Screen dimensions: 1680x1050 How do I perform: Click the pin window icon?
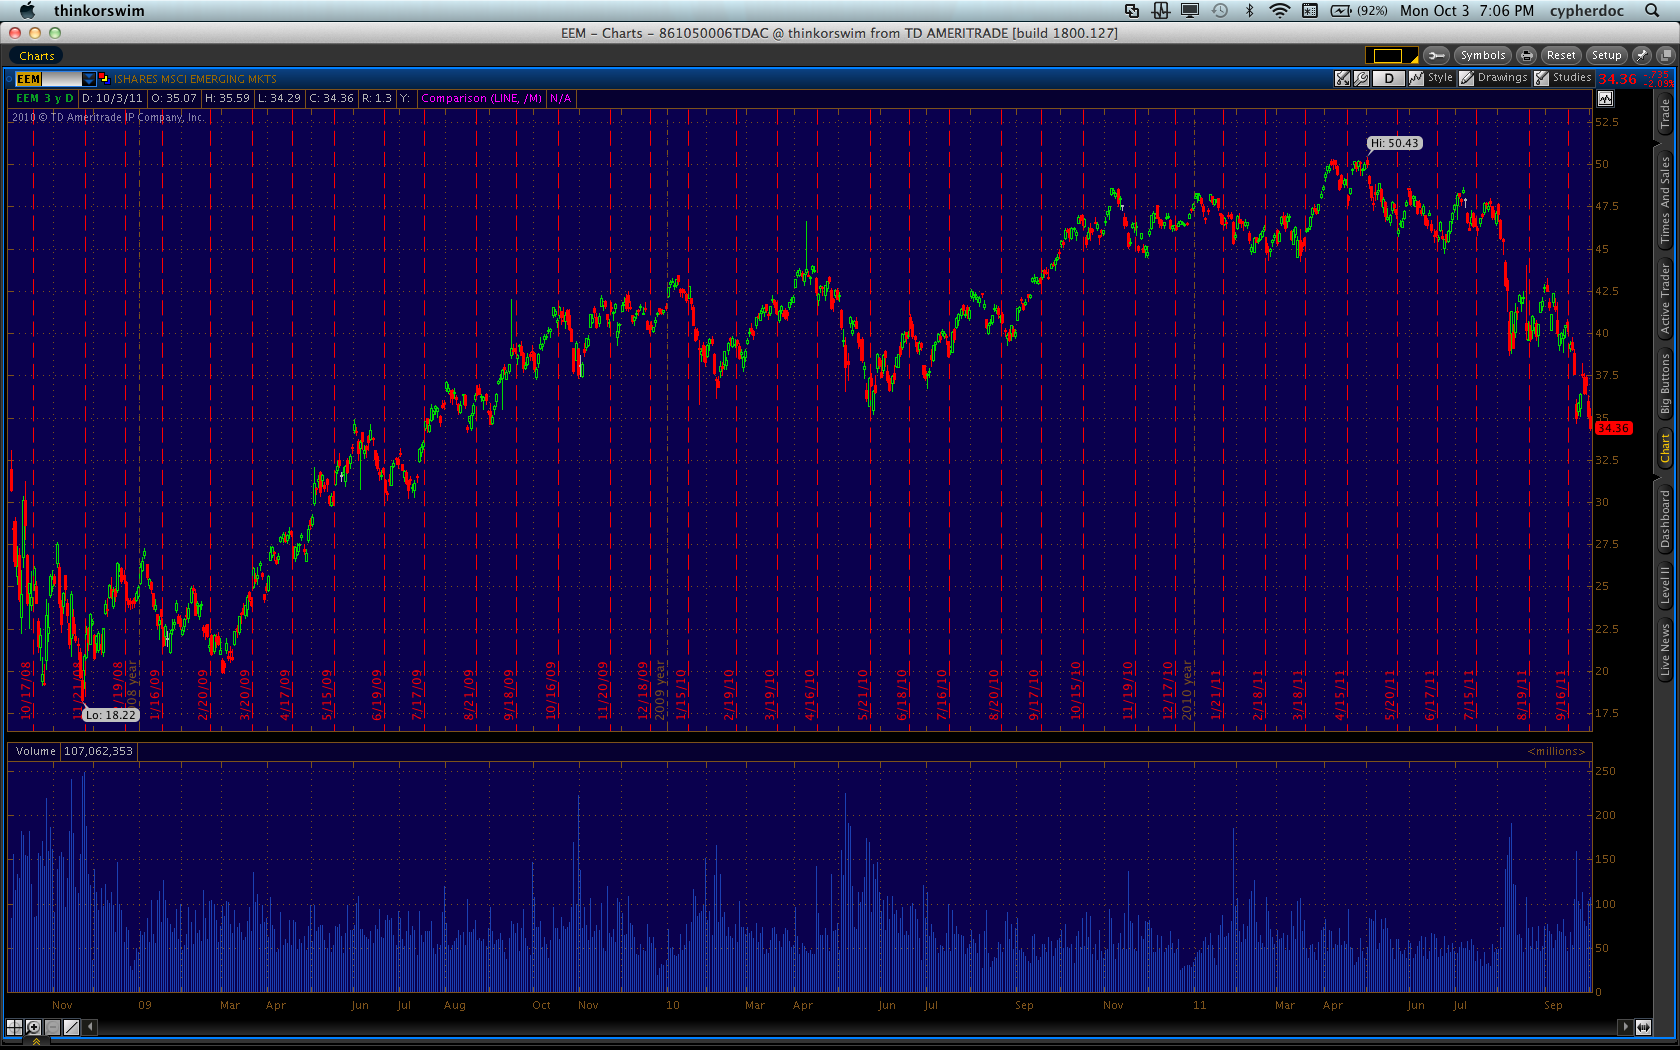tap(1642, 55)
